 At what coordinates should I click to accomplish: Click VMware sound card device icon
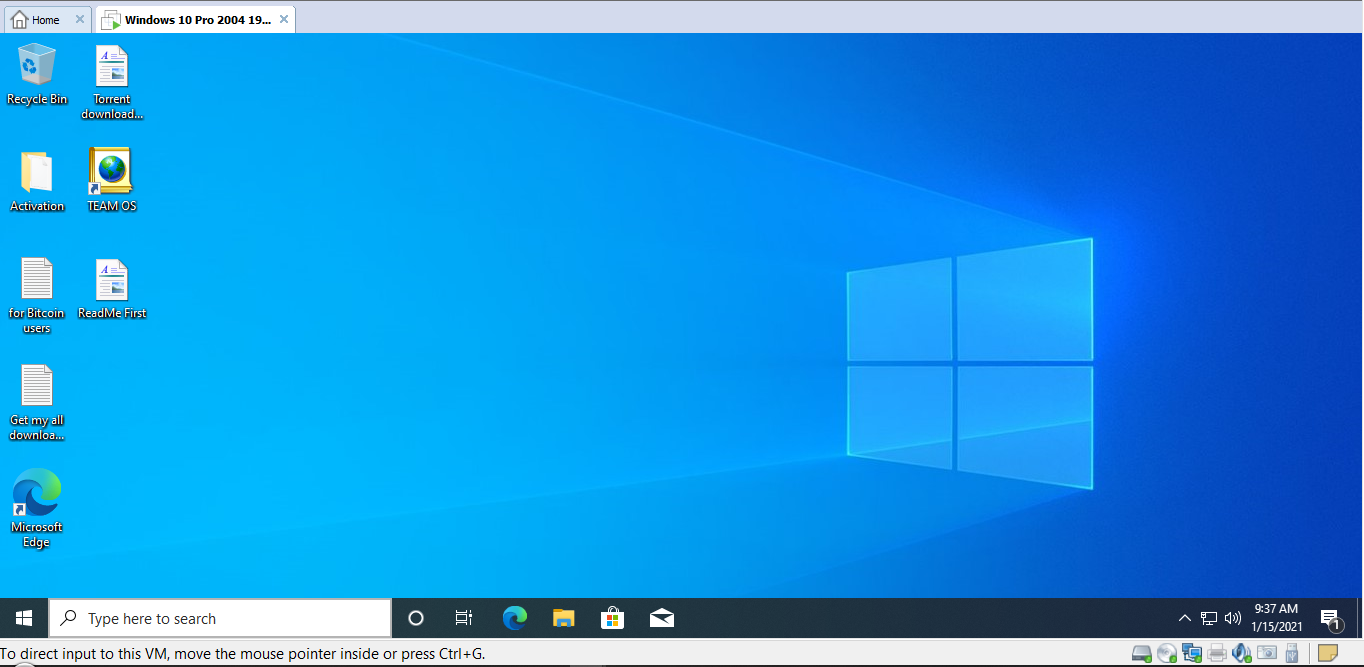pyautogui.click(x=1242, y=653)
